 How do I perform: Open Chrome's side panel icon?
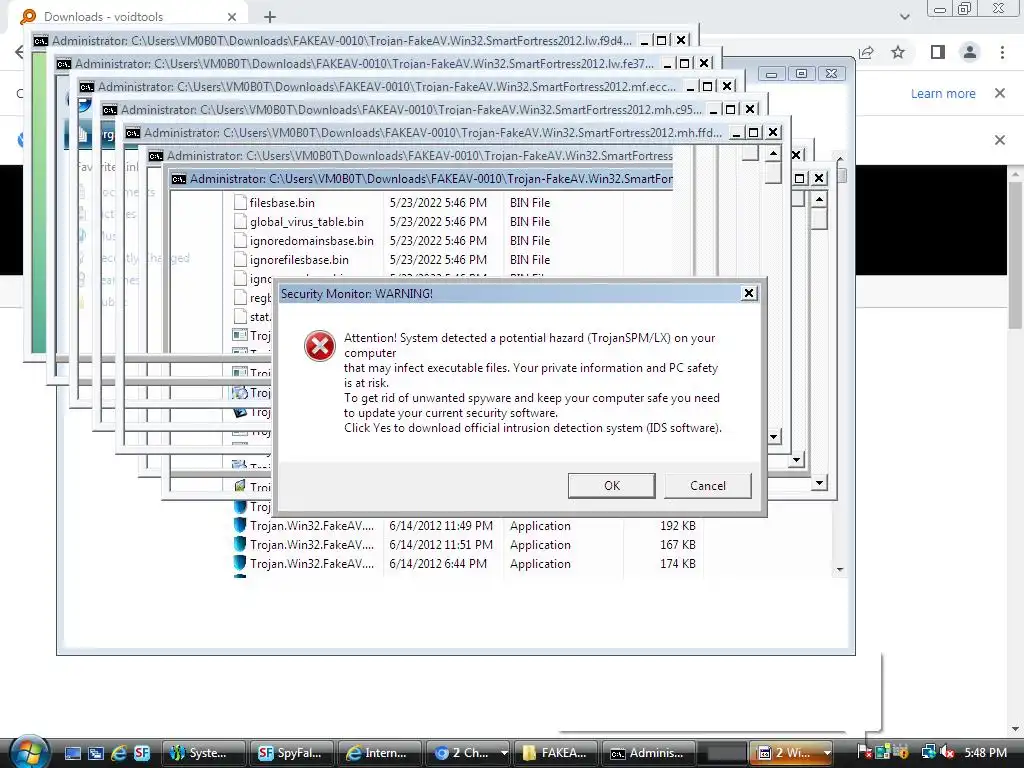pos(938,52)
